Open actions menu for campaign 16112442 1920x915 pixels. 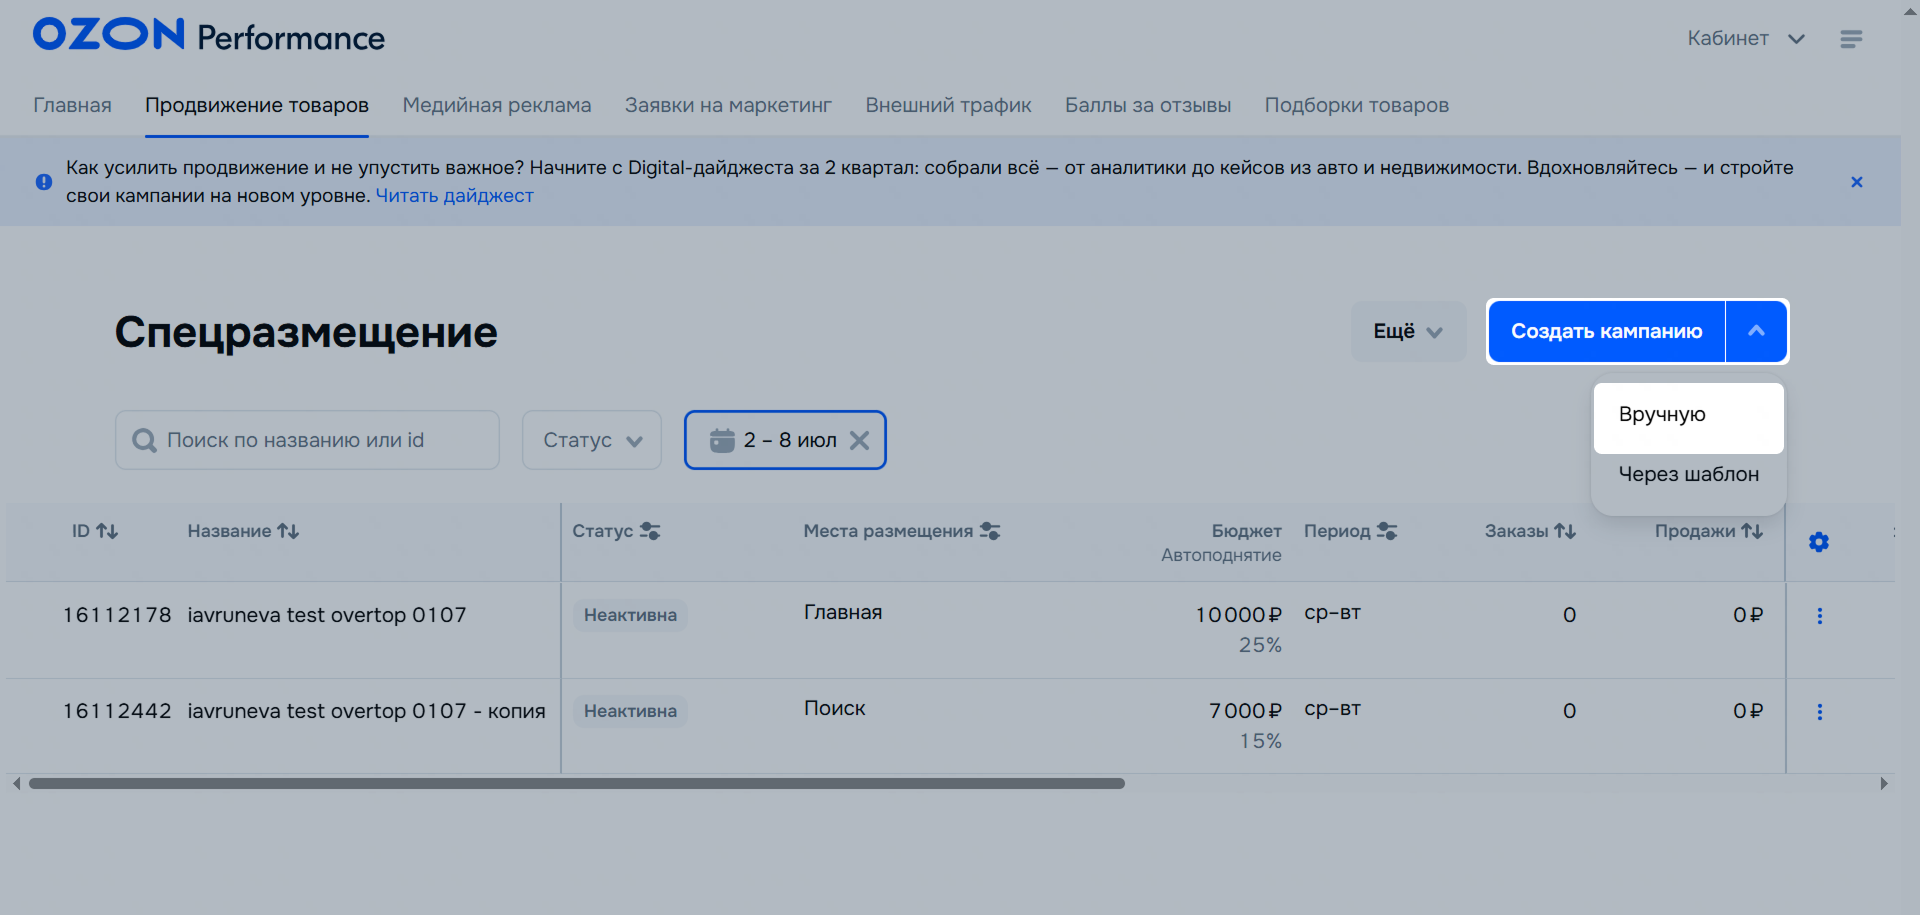click(1819, 712)
